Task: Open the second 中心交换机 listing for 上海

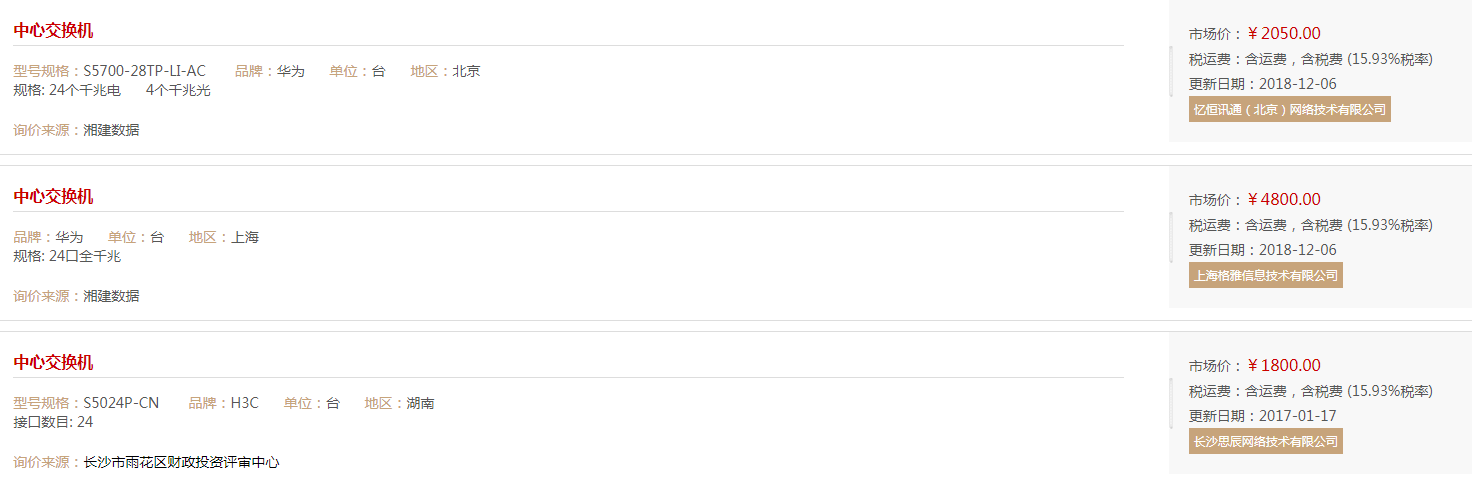Action: click(x=53, y=196)
